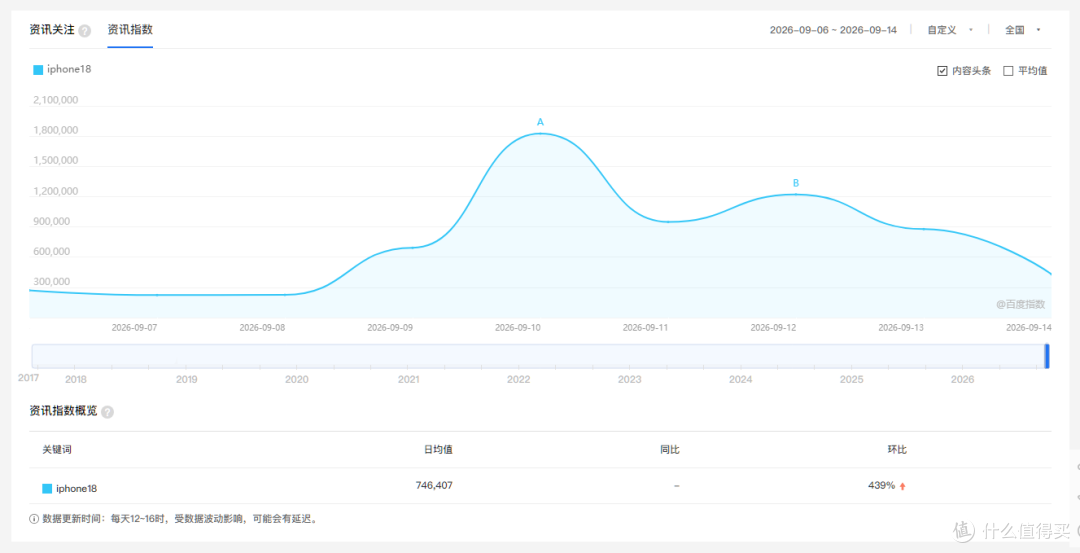The width and height of the screenshot is (1080, 553).
Task: Click the 2026-09-07 x-axis date label
Action: [x=134, y=328]
